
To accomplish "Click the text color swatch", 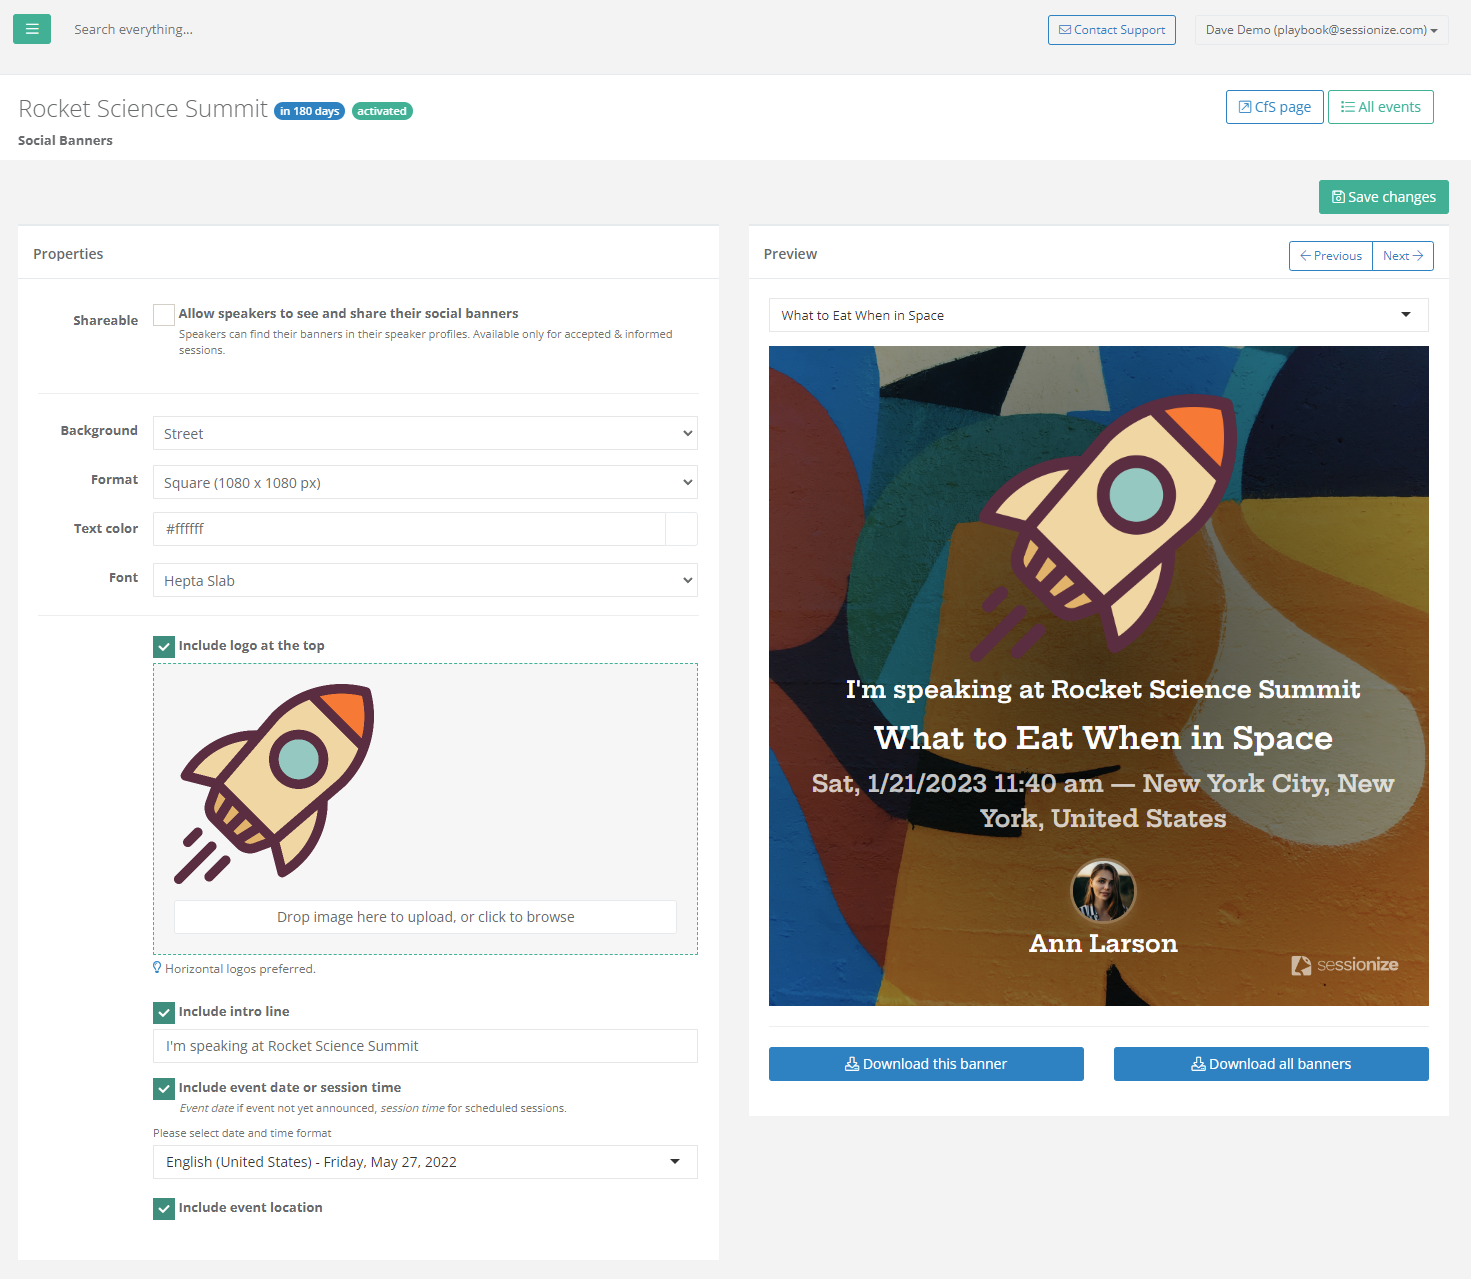I will click(681, 529).
